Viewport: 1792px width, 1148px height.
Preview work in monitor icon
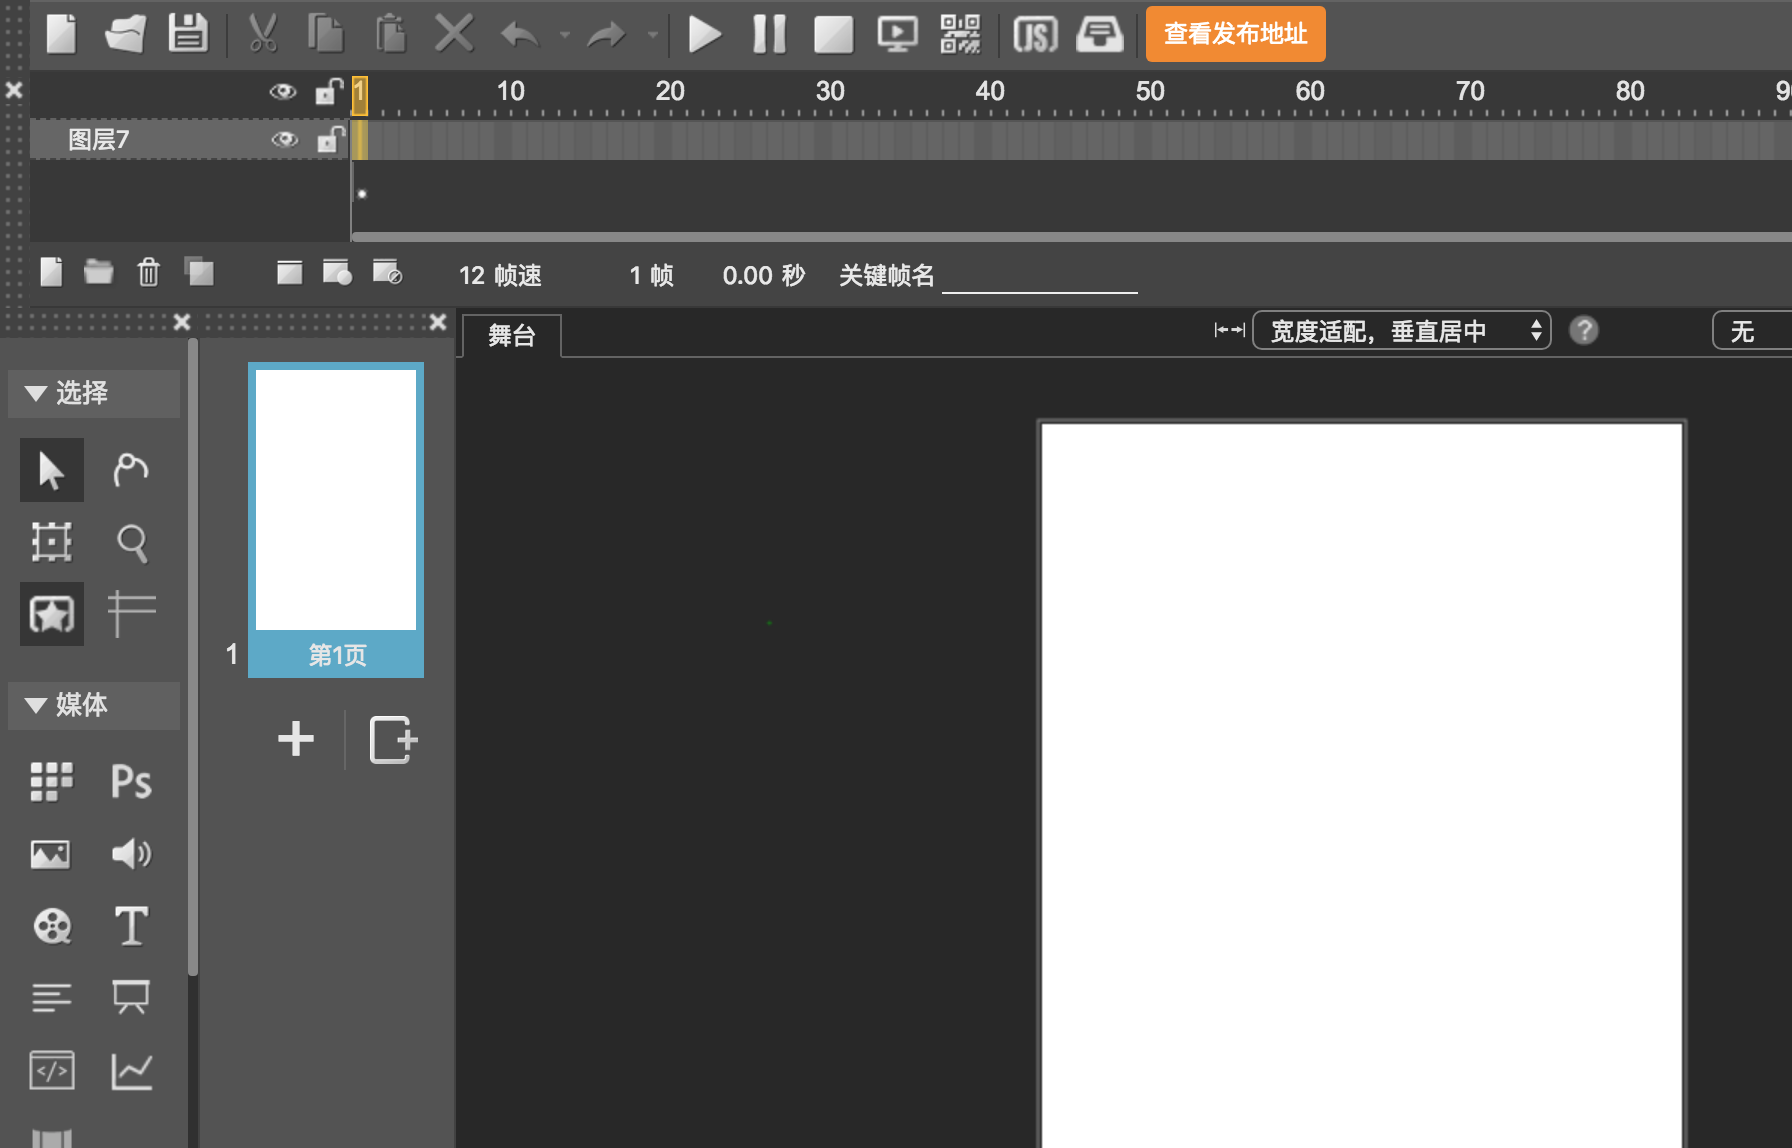[897, 34]
